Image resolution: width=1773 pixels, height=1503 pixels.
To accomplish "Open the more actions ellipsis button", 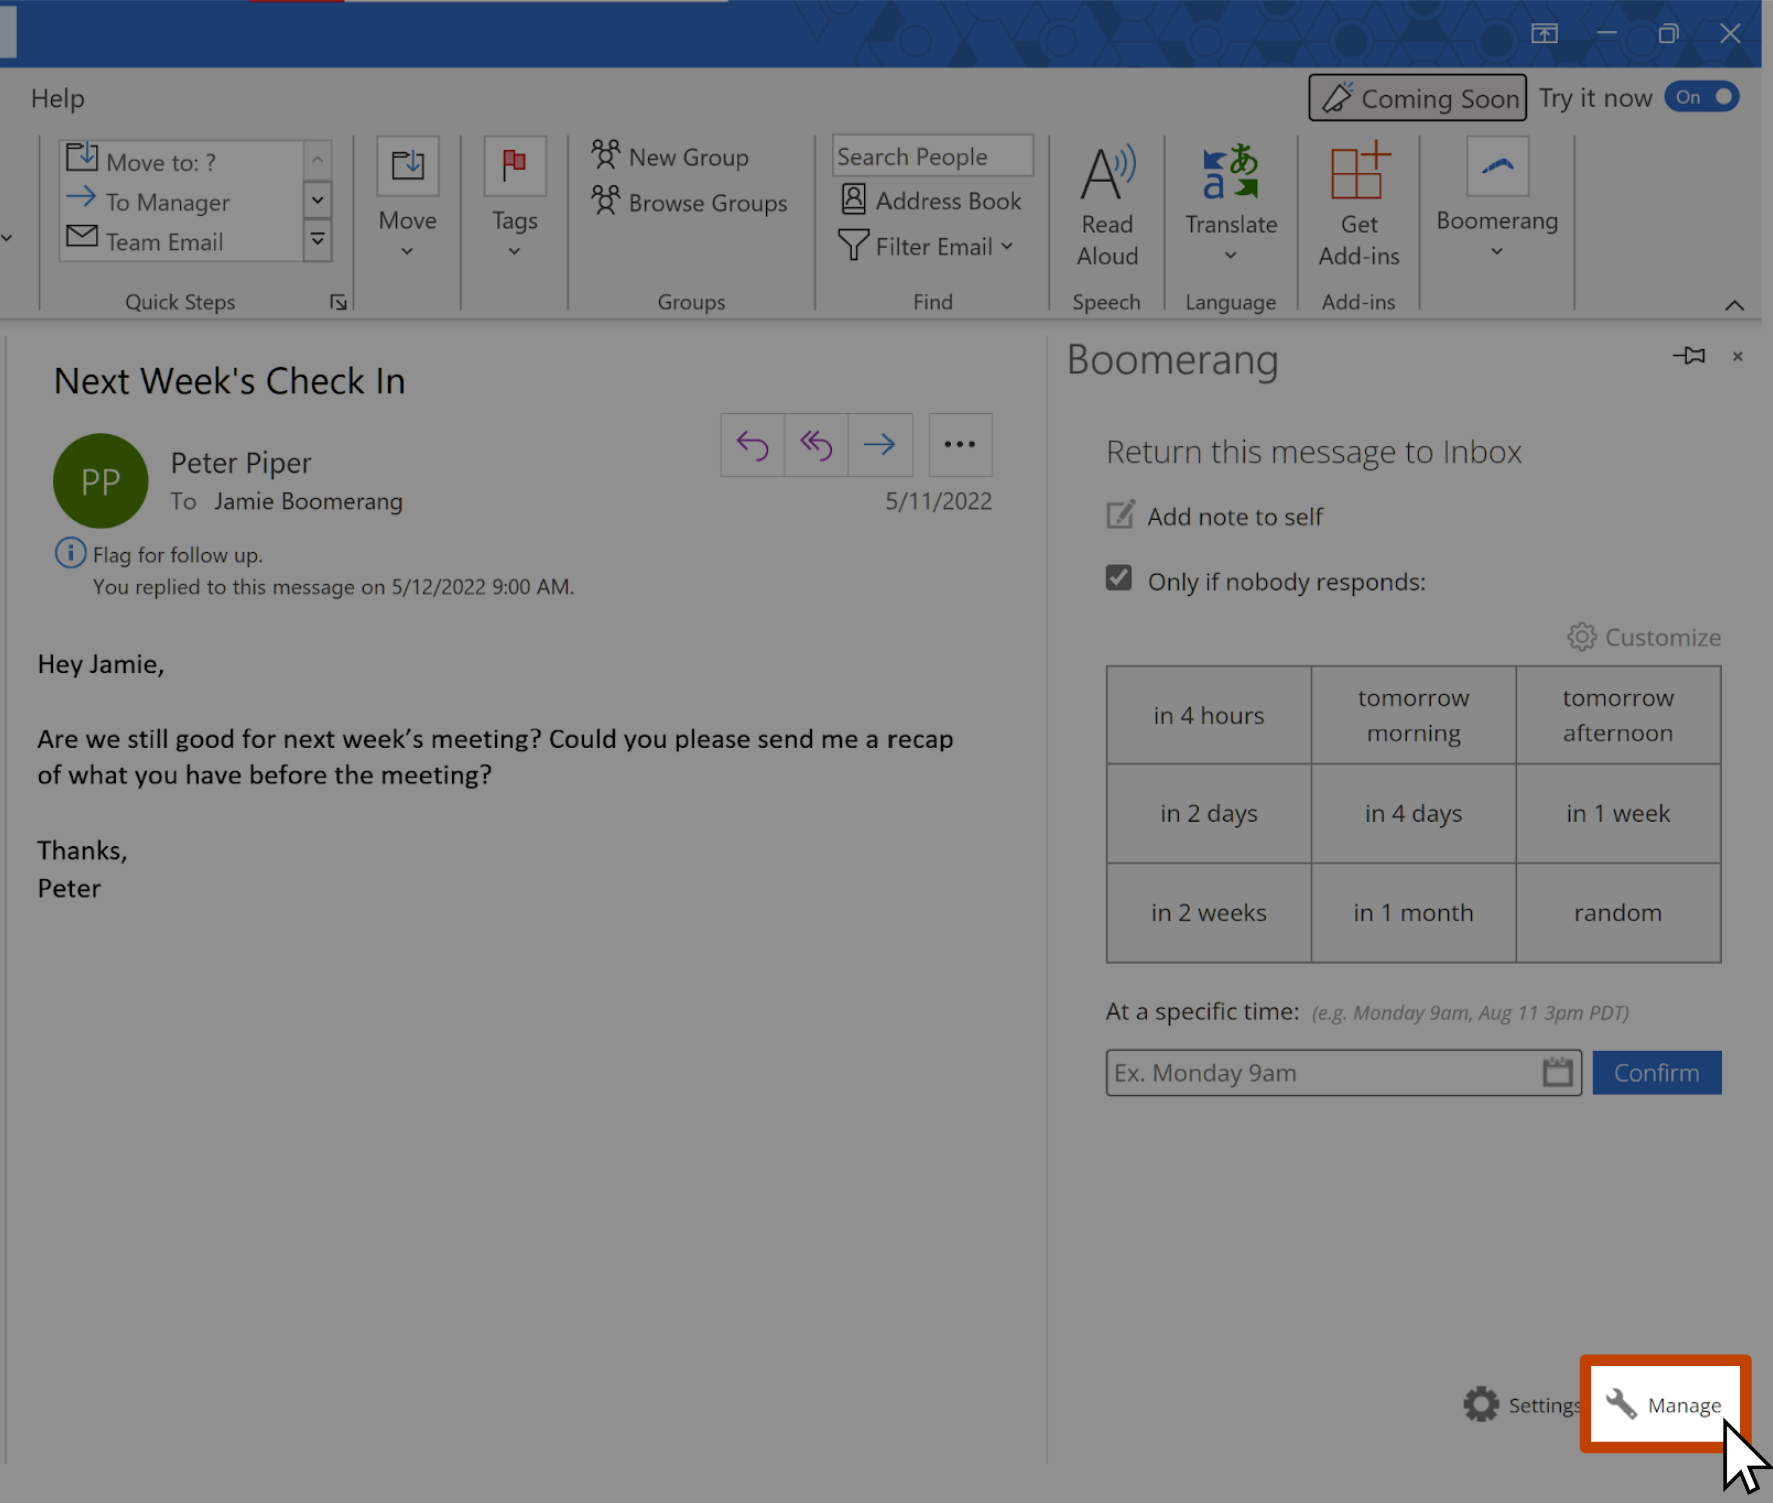I will (960, 445).
